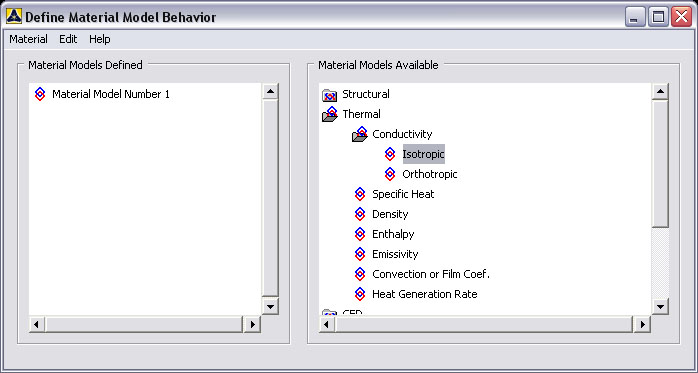Click the Emissivity diamond icon
698x373 pixels.
(360, 254)
